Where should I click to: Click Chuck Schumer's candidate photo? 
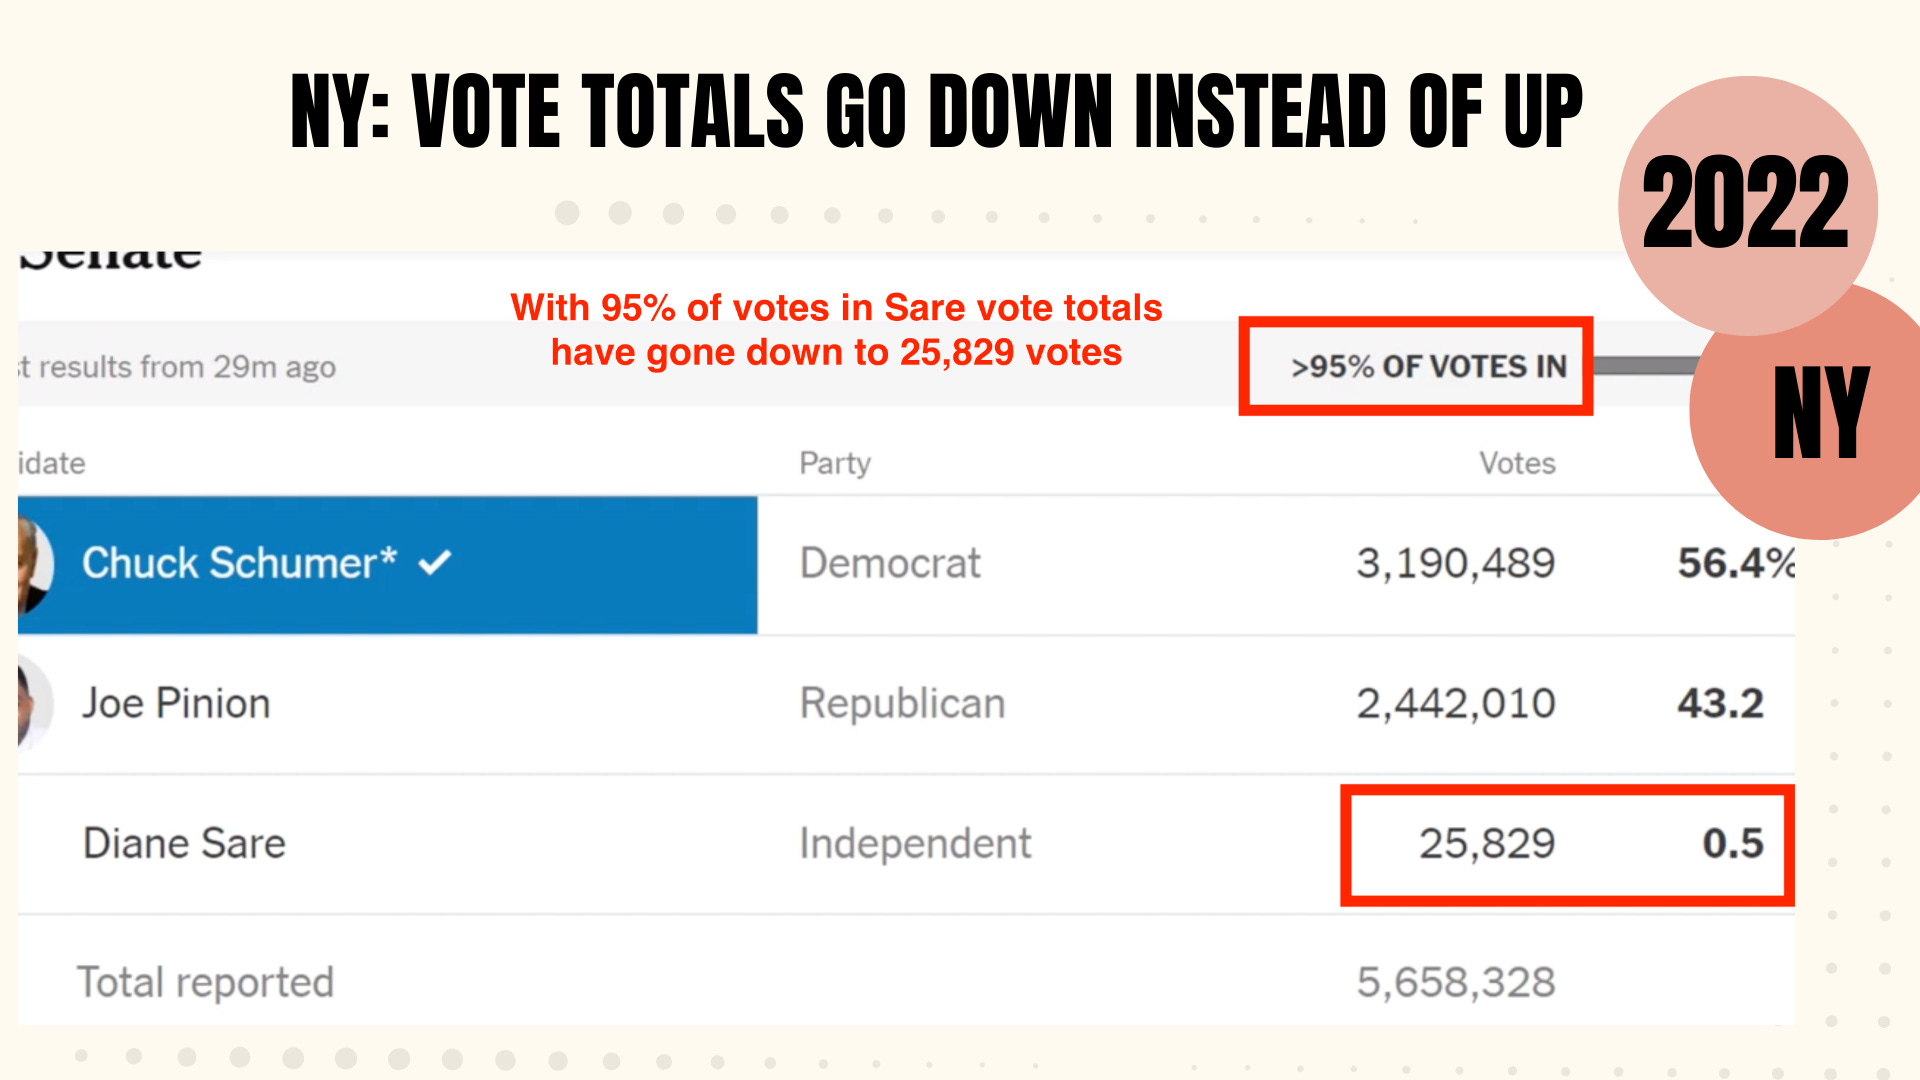[x=35, y=566]
